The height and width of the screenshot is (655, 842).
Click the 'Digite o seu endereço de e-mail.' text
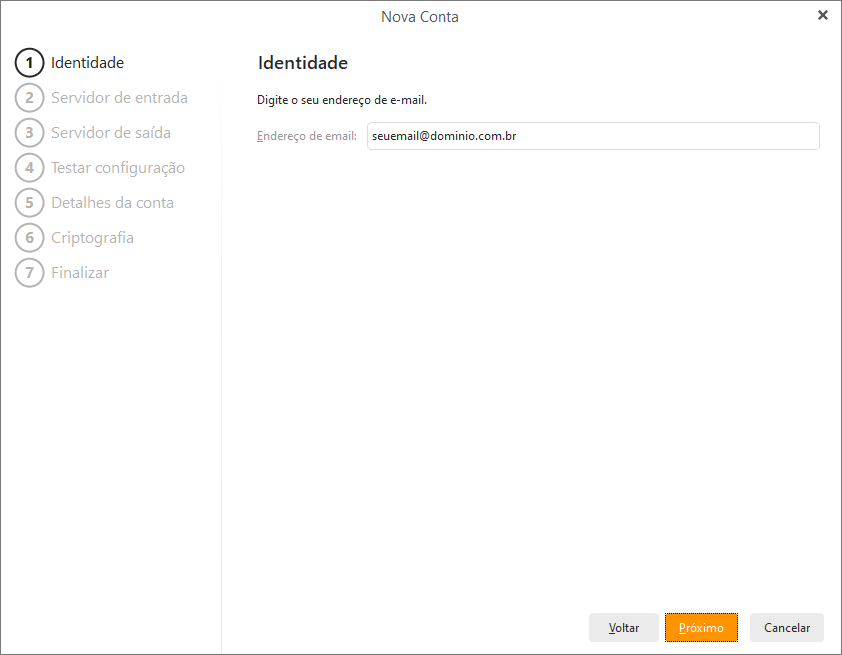[342, 100]
